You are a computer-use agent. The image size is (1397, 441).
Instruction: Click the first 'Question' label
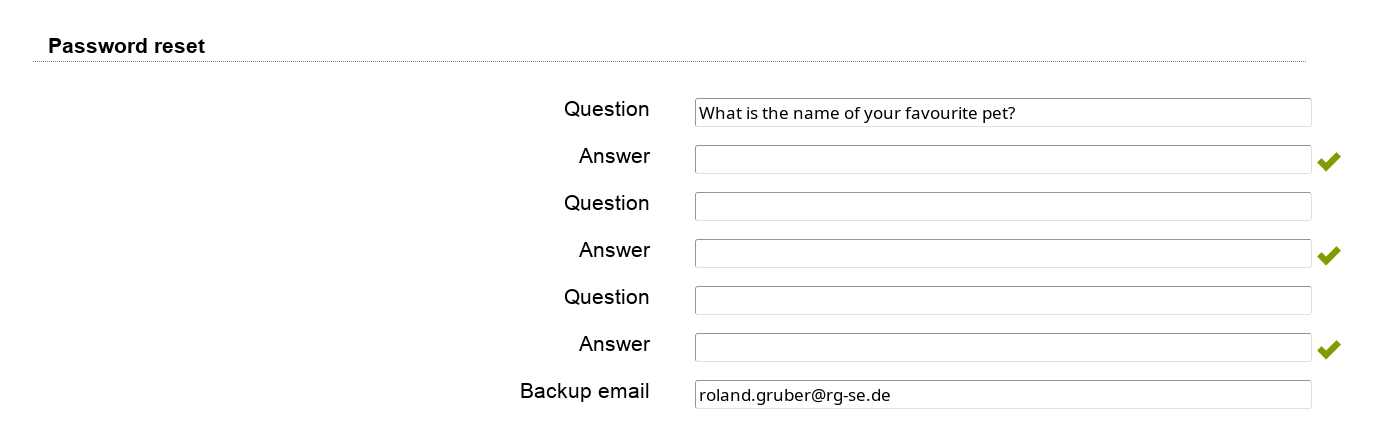point(606,109)
